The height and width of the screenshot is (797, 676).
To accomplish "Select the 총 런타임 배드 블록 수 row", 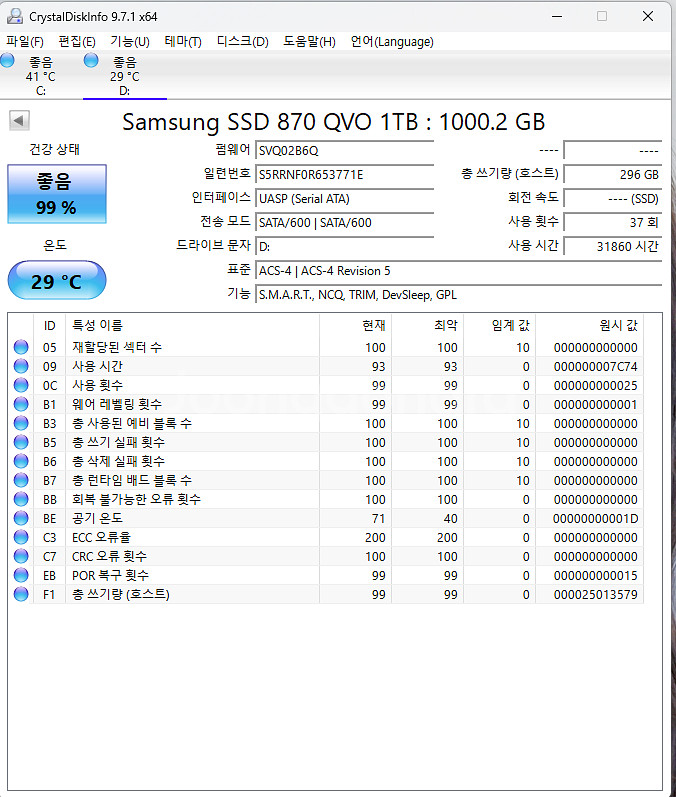I will click(x=326, y=480).
